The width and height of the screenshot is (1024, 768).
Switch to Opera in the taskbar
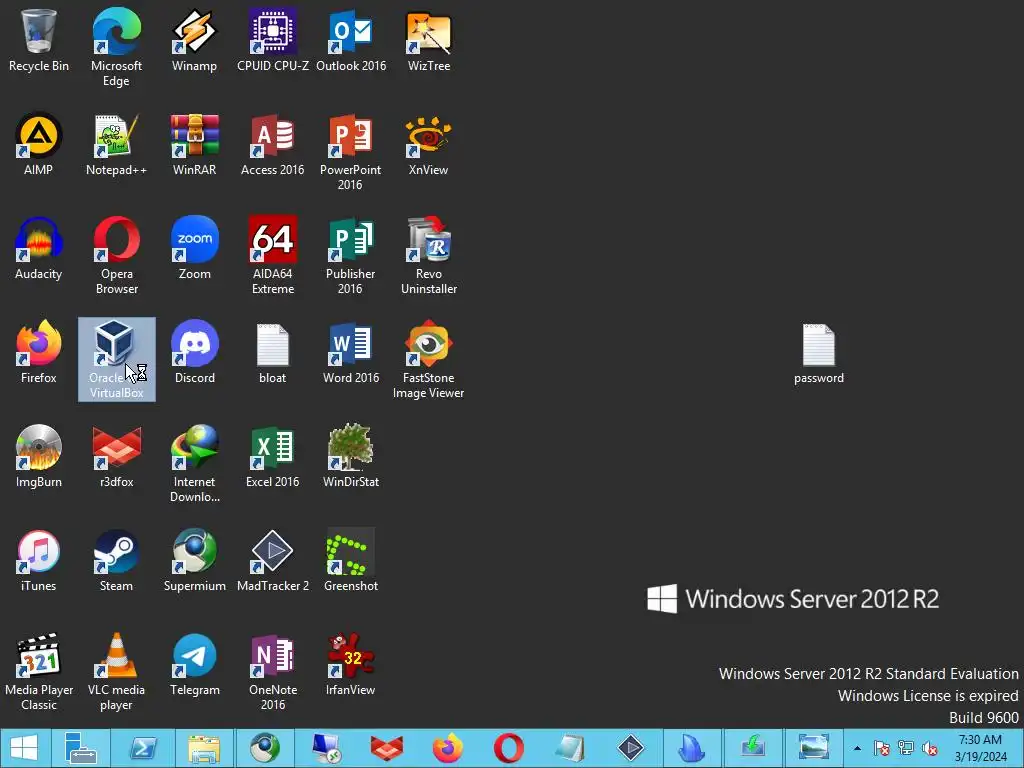coord(508,748)
